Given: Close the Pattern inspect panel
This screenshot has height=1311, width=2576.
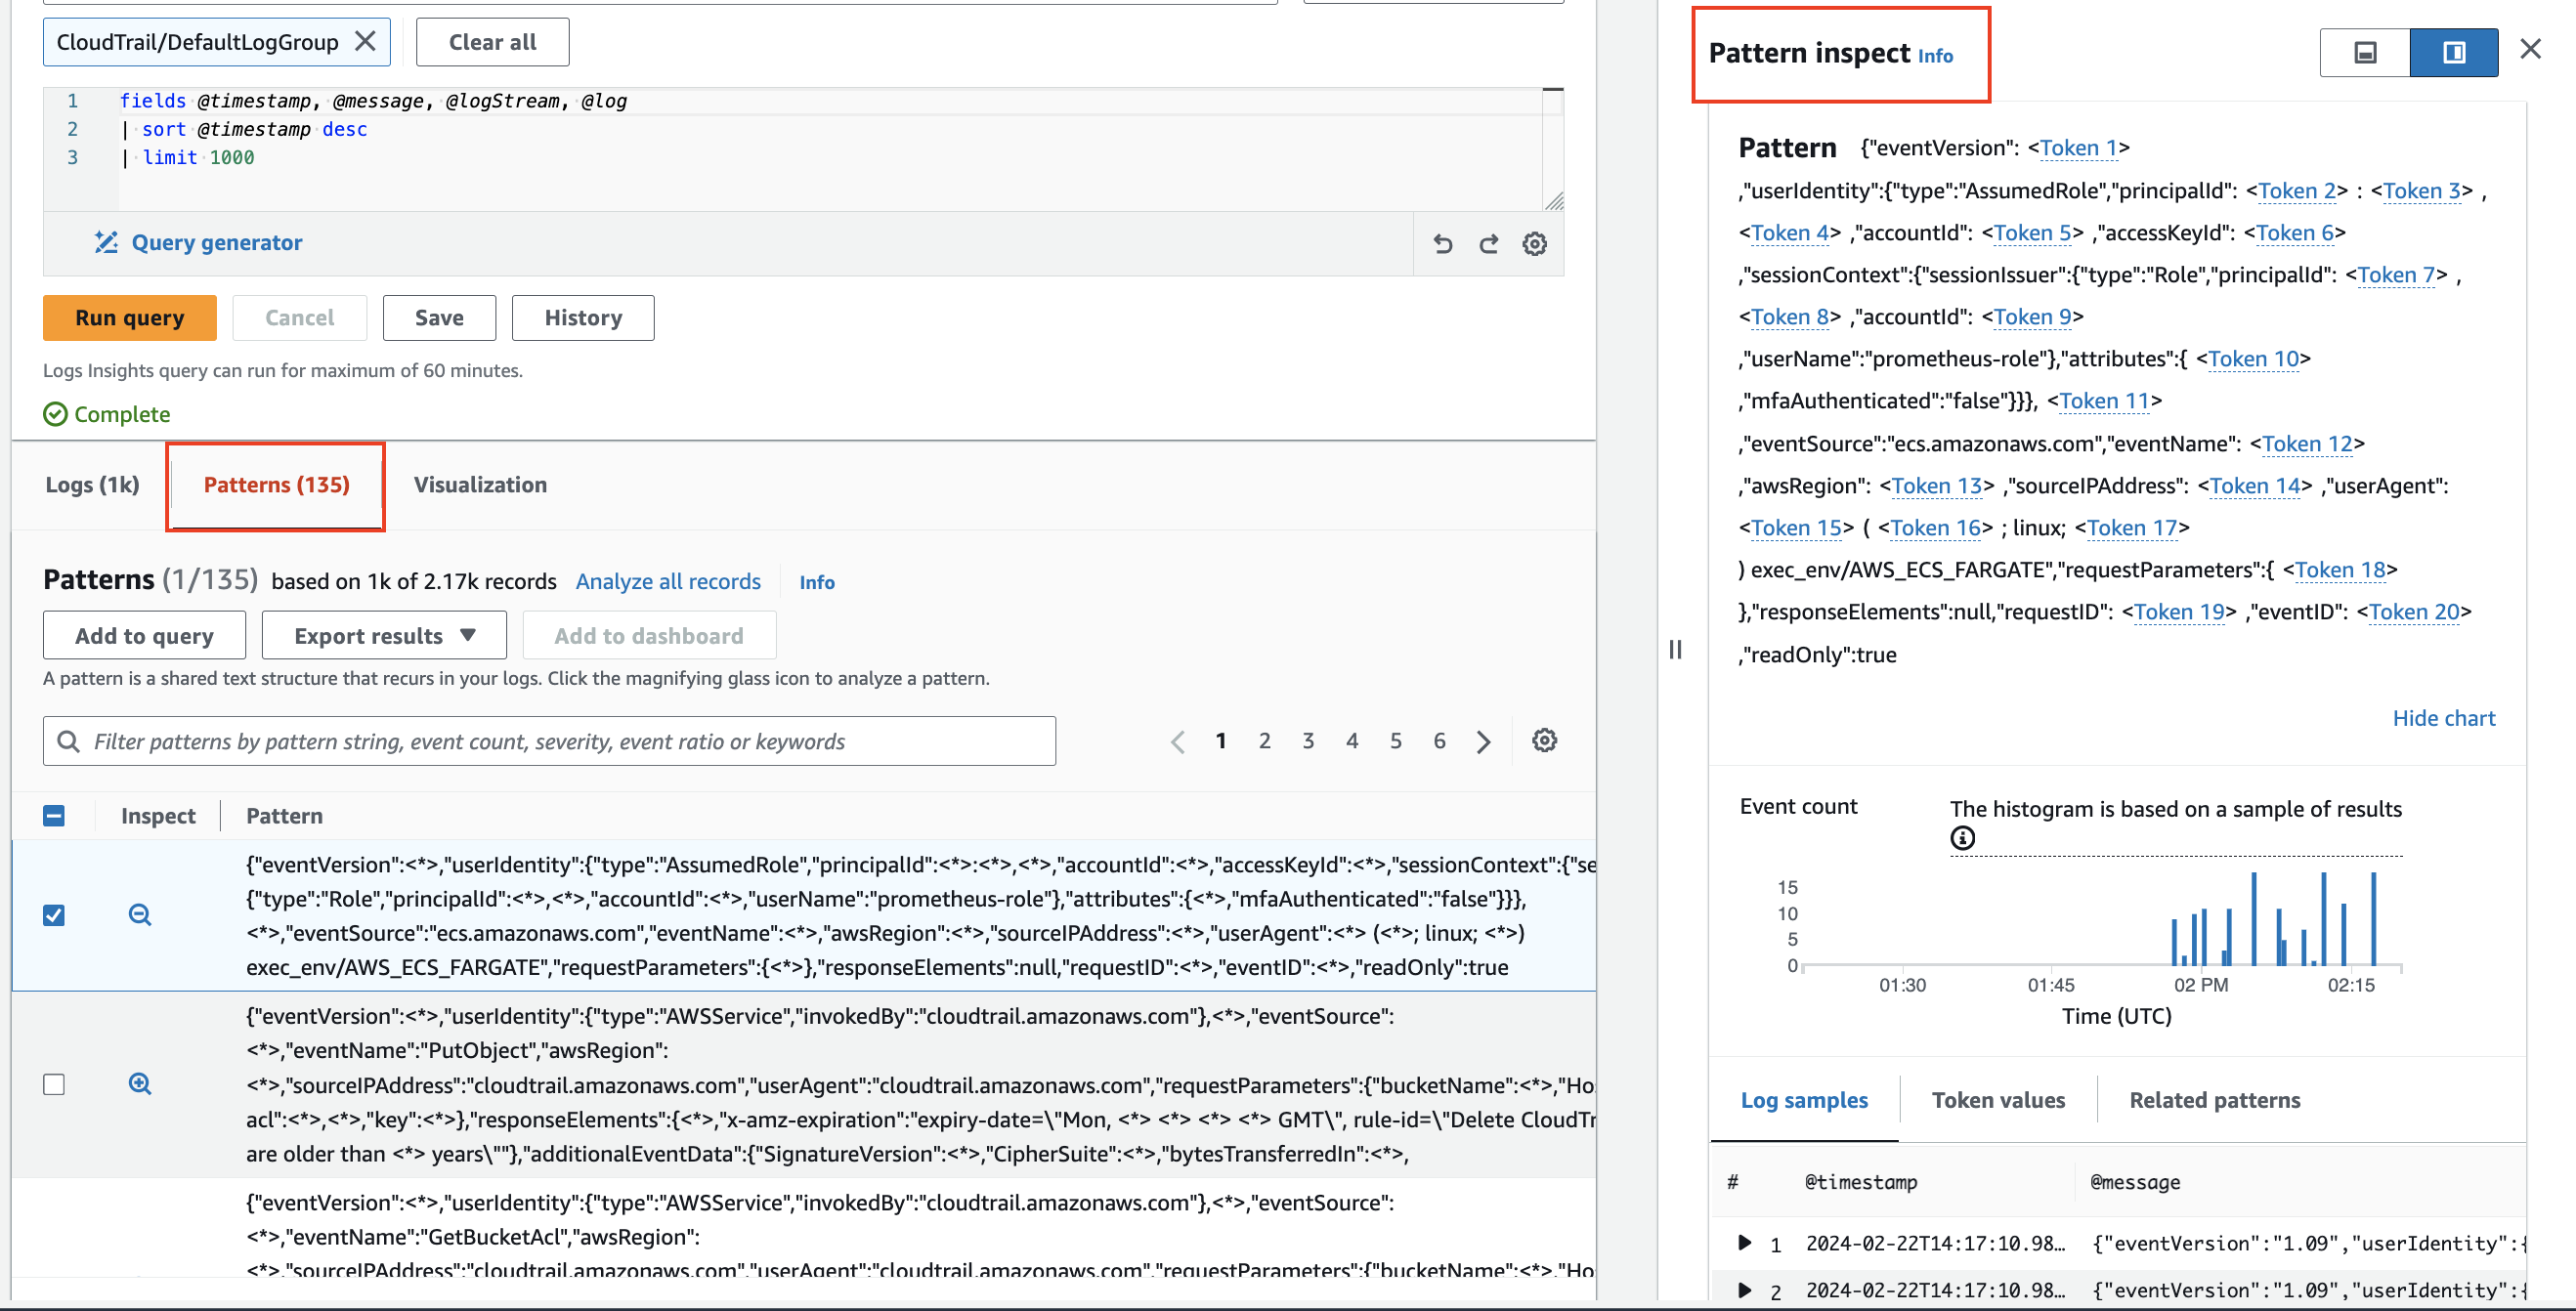Looking at the screenshot, I should click(2530, 49).
